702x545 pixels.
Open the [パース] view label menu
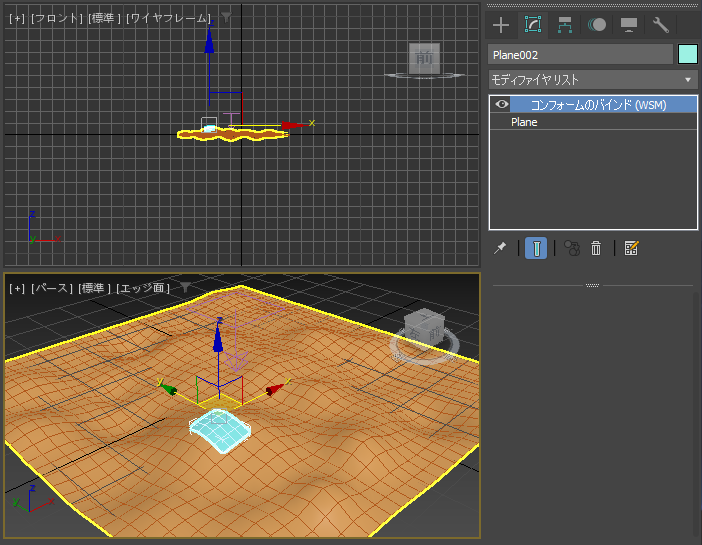51,288
